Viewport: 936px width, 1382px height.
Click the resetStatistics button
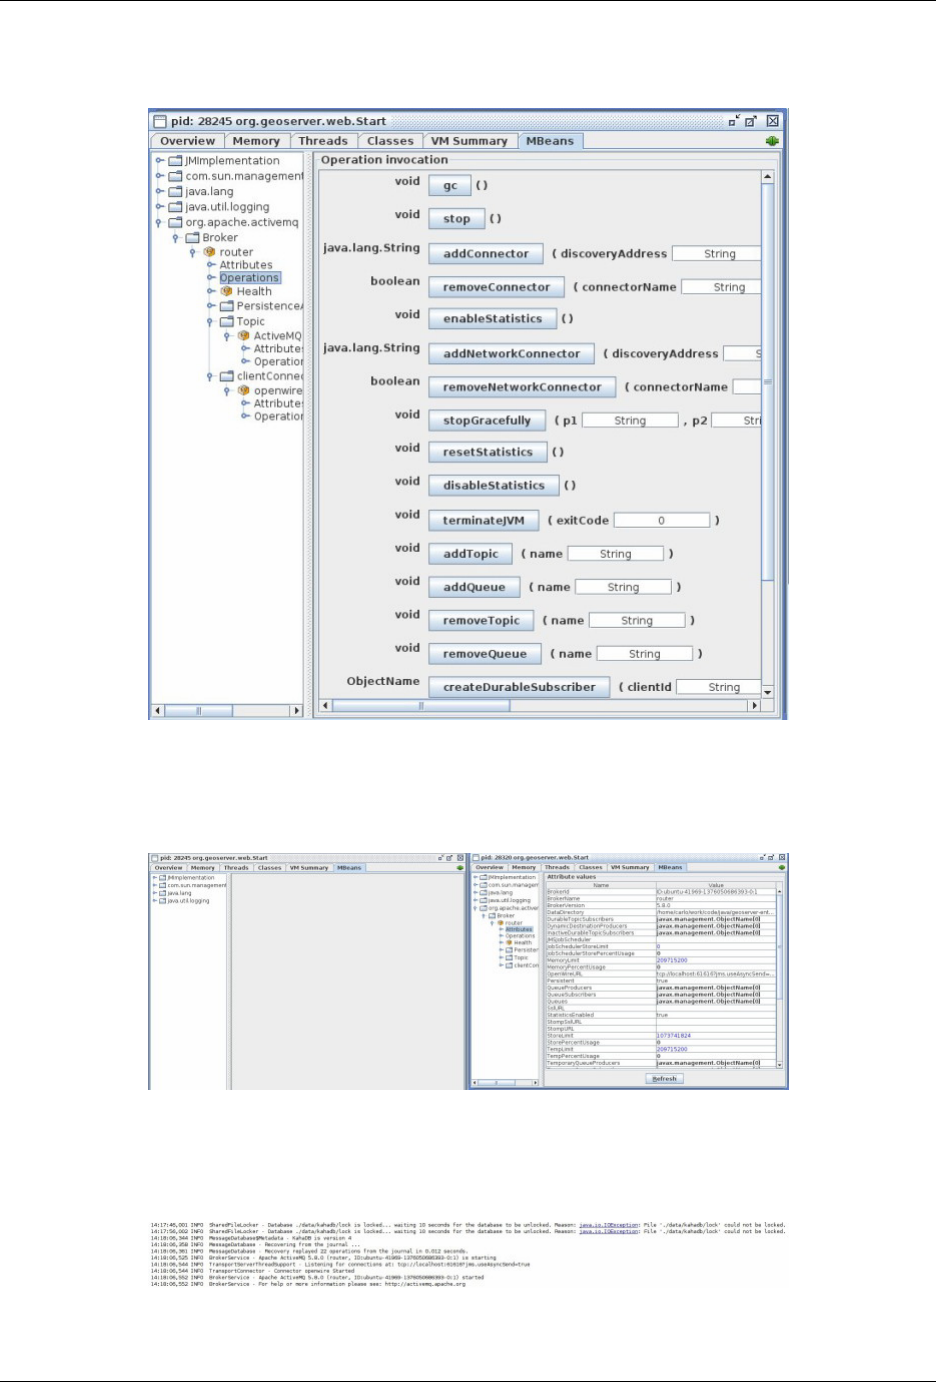pos(488,452)
